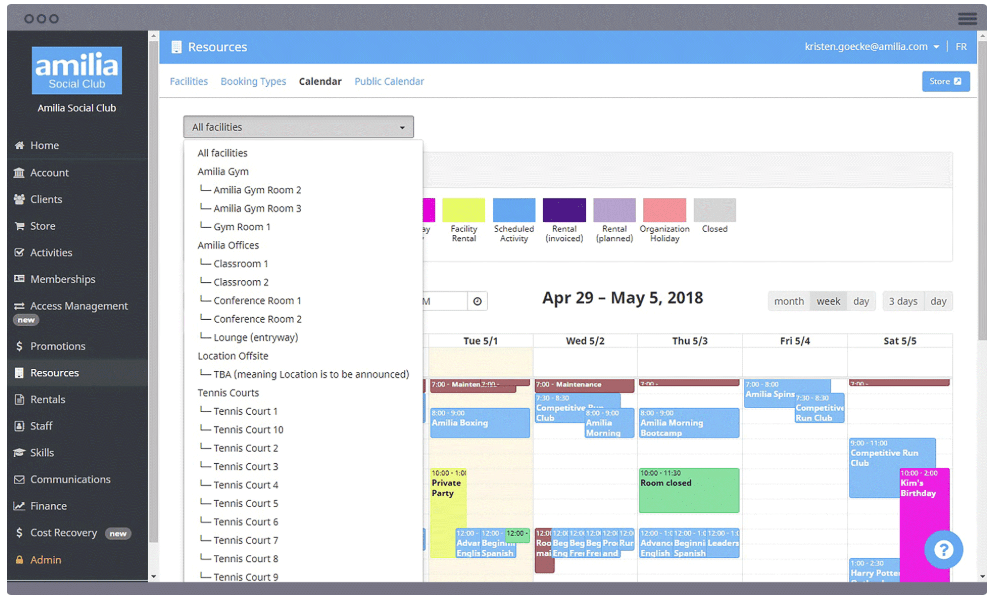Switch to the Calendar tab
The height and width of the screenshot is (602, 997).
pos(320,81)
